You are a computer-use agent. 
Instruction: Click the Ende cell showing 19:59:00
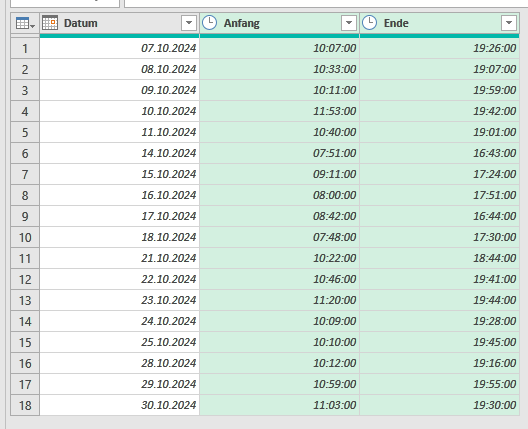point(439,90)
